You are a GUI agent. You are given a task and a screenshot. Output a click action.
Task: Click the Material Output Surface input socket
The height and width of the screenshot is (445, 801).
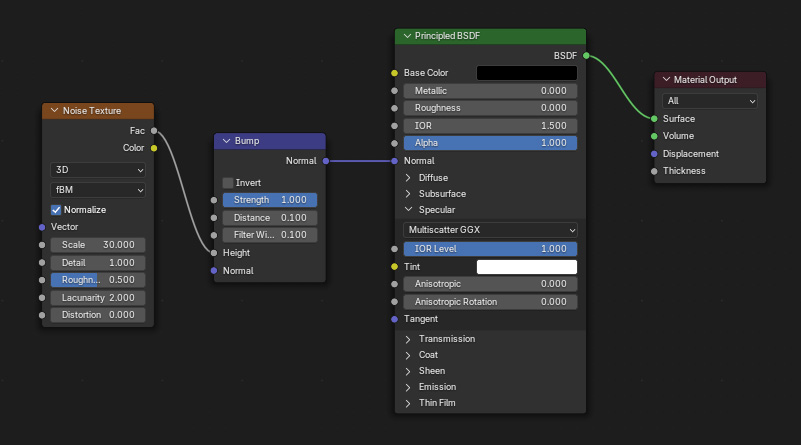[x=654, y=119]
